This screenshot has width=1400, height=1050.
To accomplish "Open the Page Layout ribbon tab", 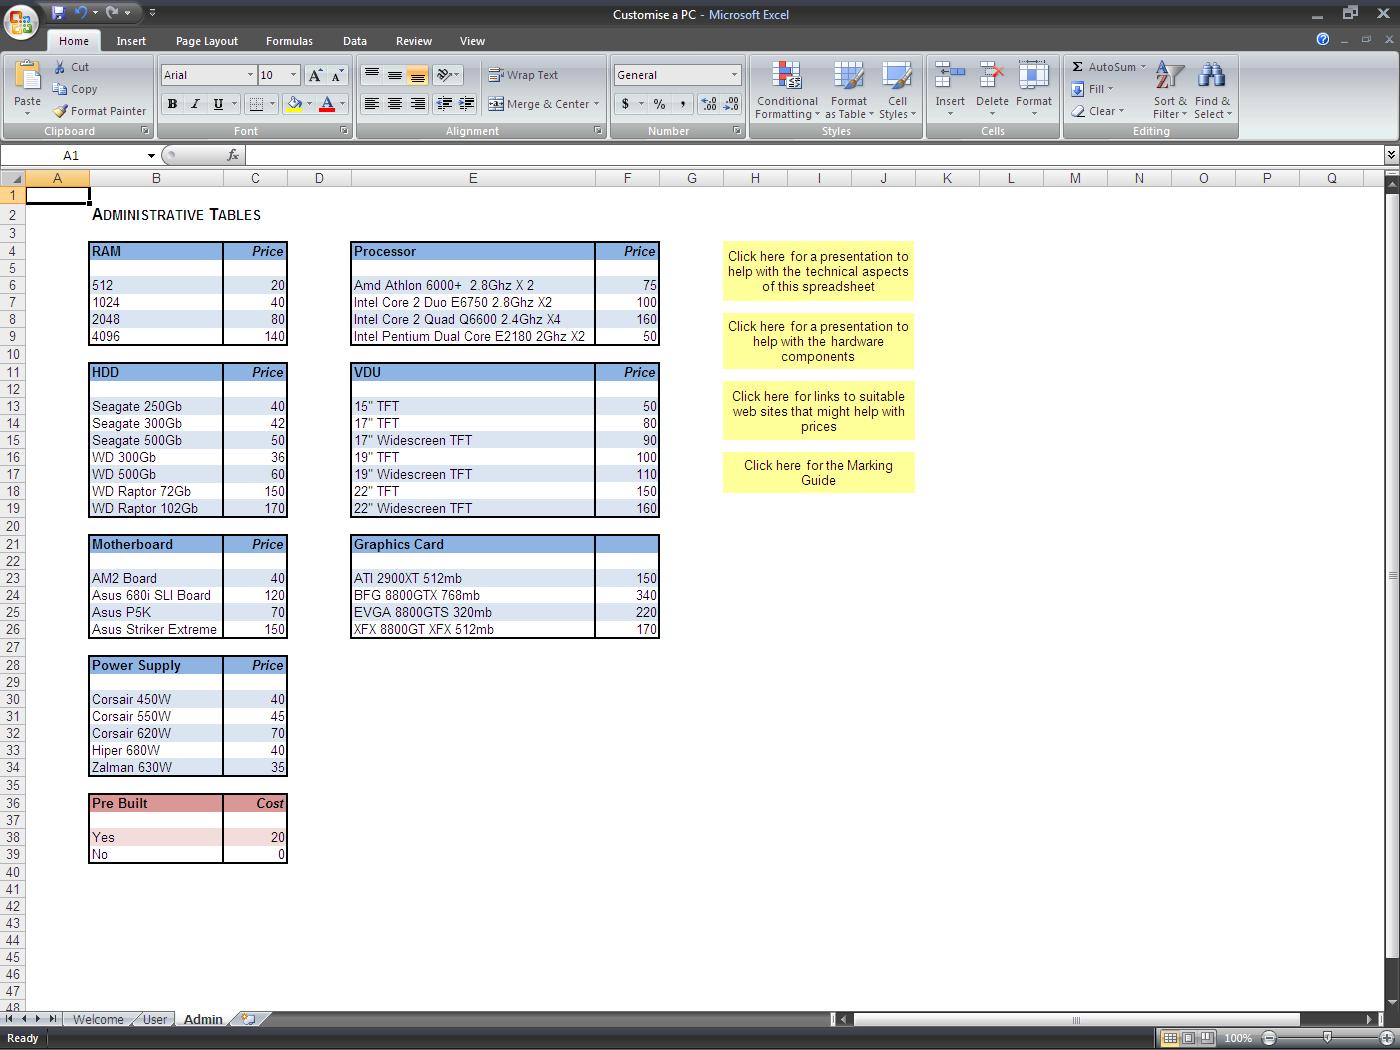I will point(207,41).
